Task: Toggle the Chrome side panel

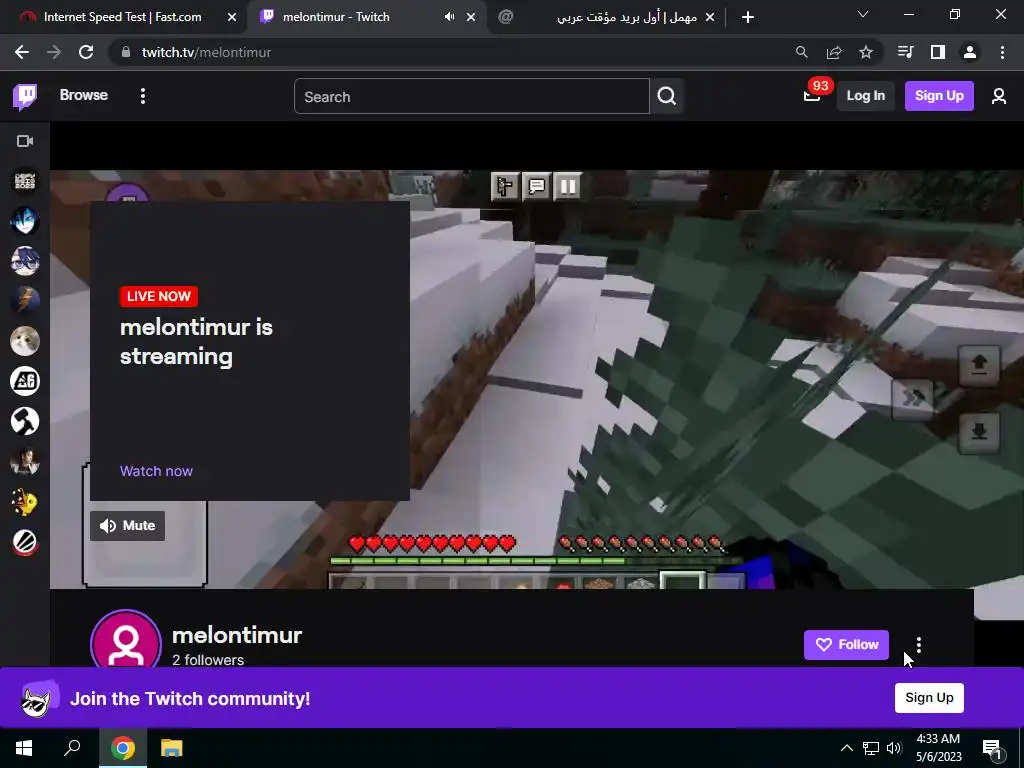Action: click(x=938, y=52)
